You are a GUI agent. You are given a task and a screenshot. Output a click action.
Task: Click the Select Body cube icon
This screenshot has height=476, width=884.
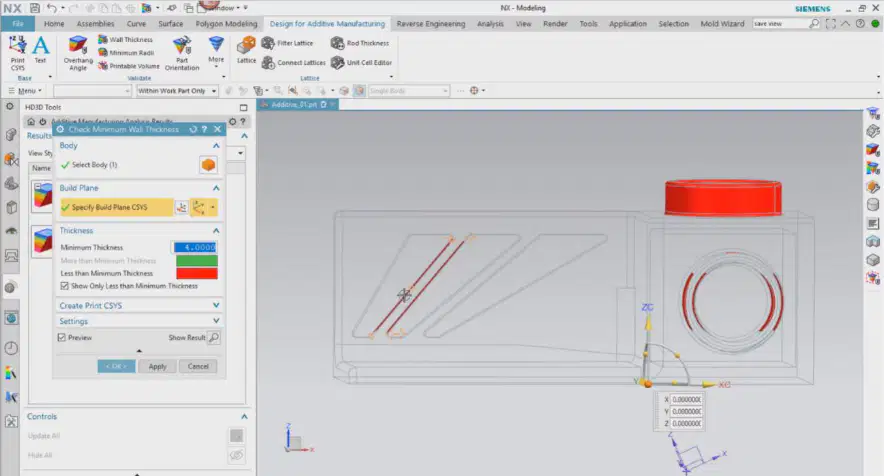[x=208, y=165]
